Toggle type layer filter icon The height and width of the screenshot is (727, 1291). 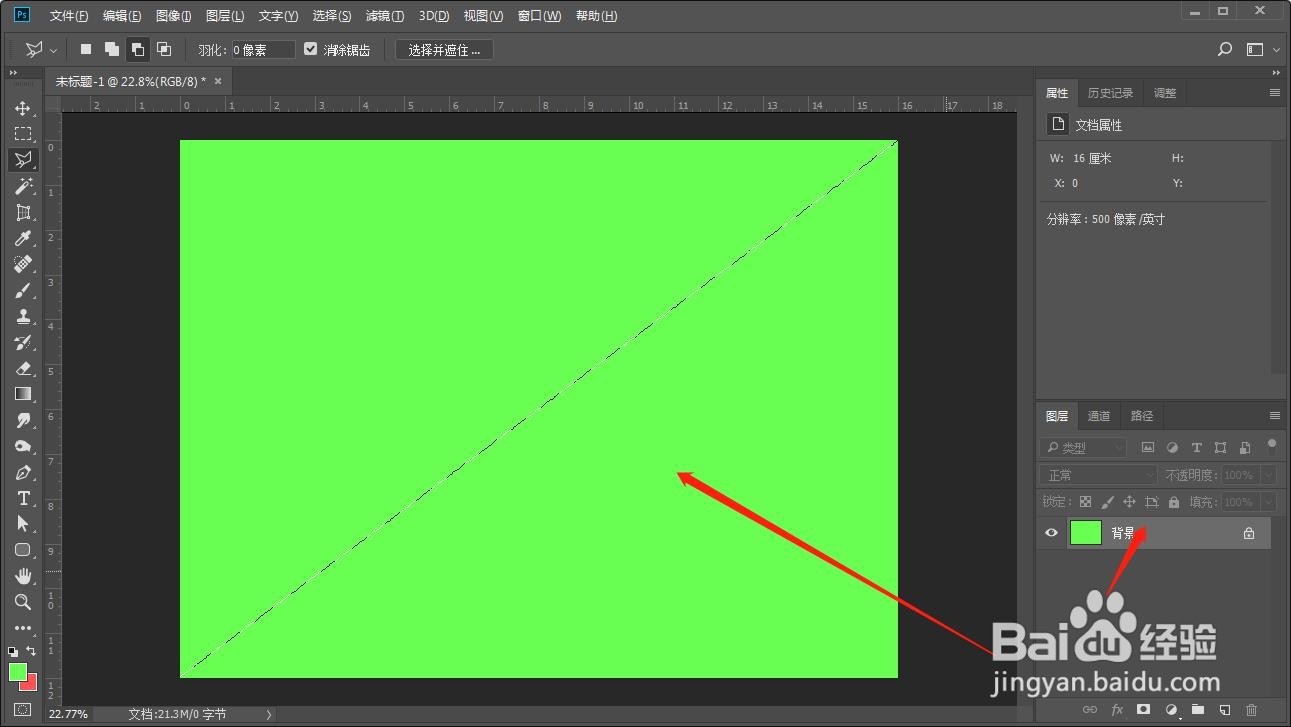(x=1196, y=448)
